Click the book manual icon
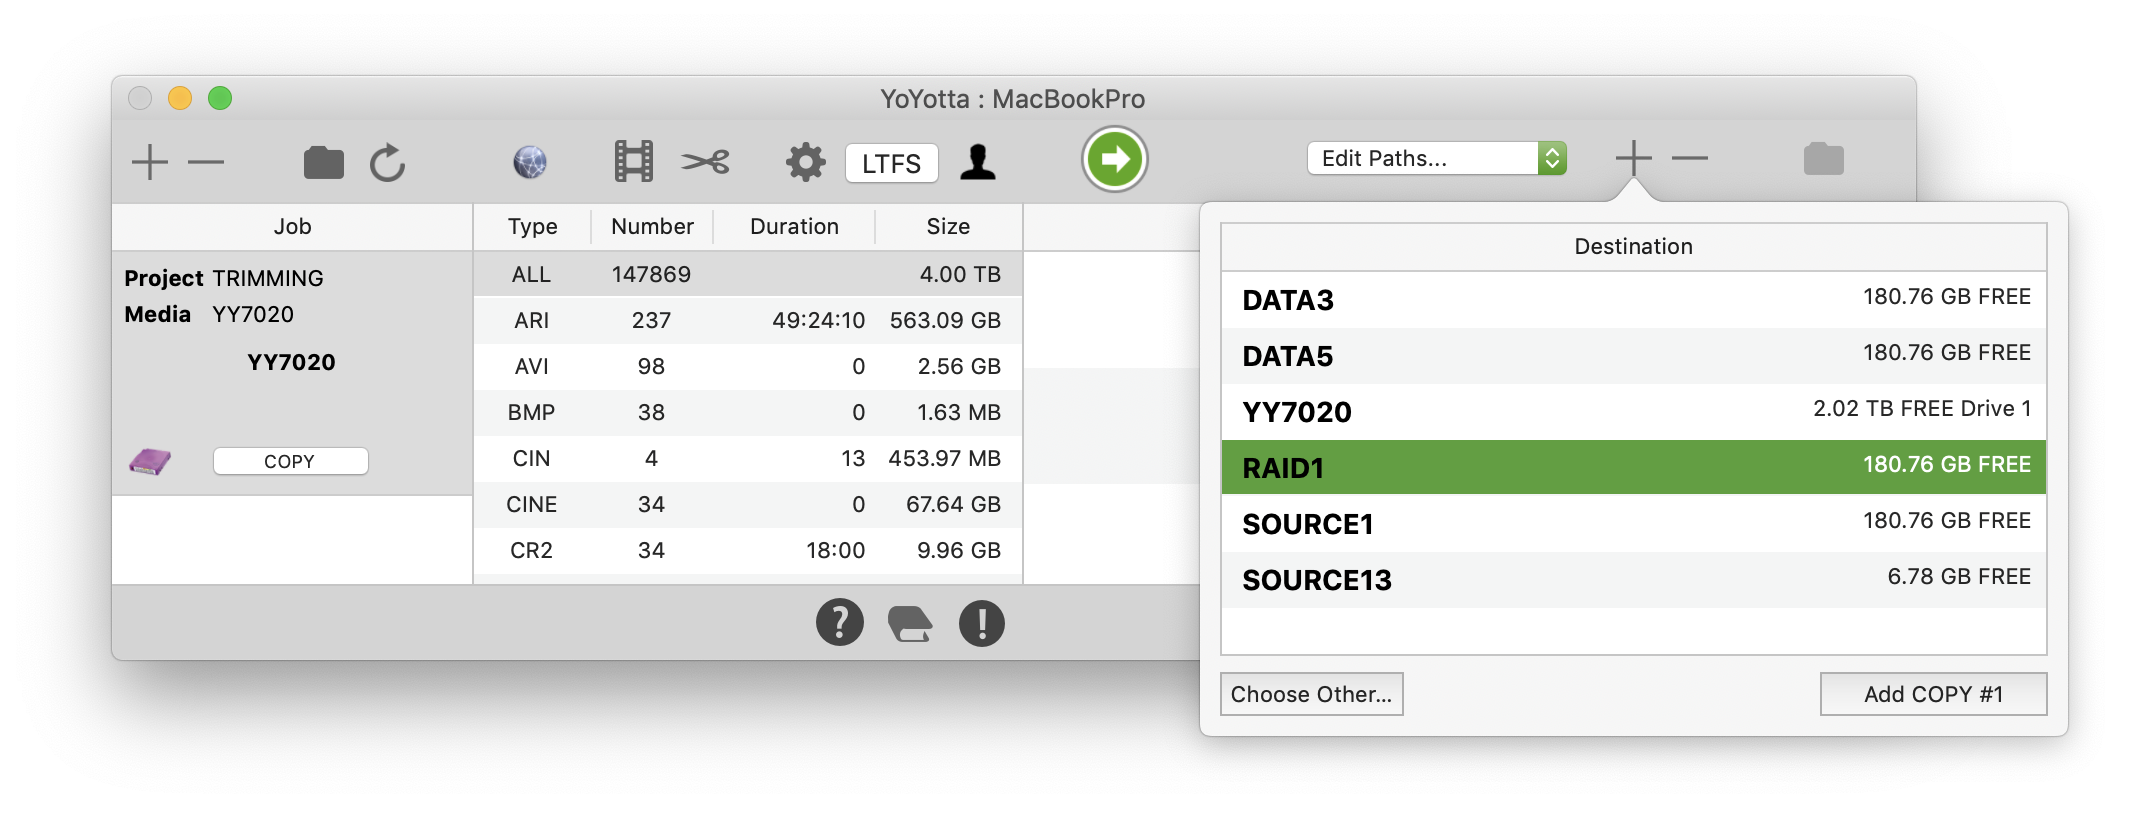Image resolution: width=2140 pixels, height=816 pixels. pos(910,624)
